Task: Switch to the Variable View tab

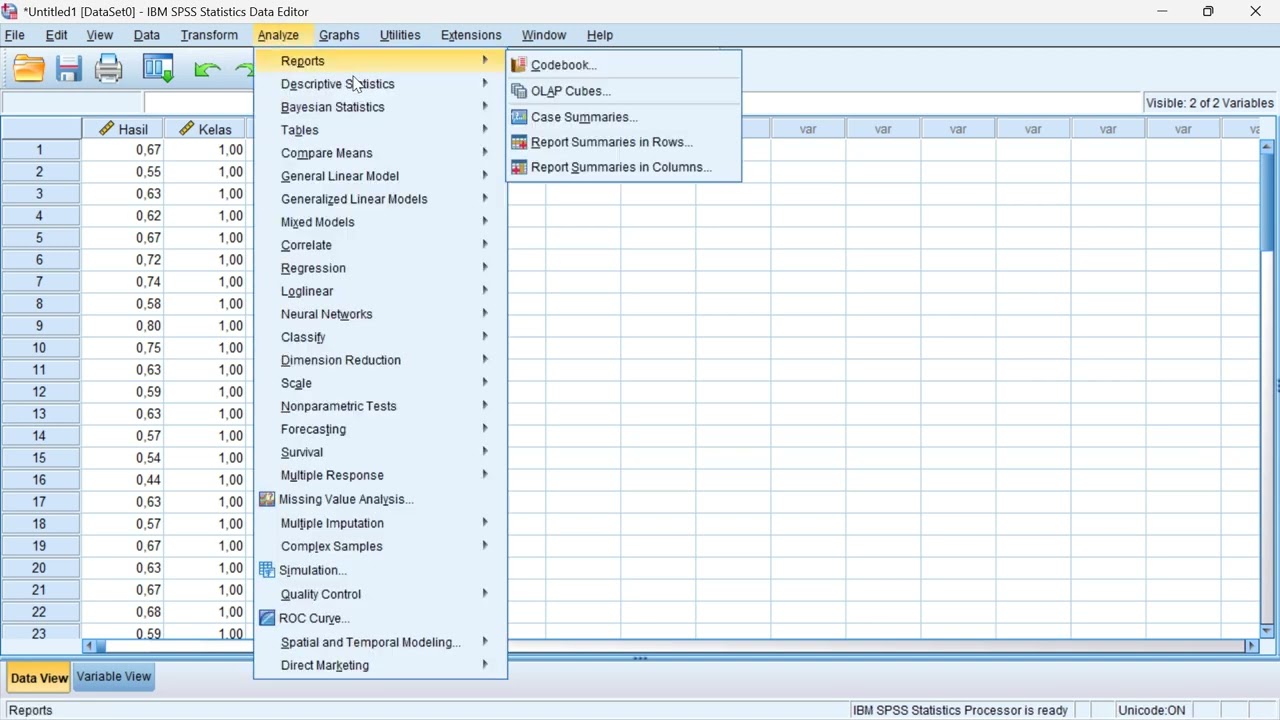Action: coord(114,677)
